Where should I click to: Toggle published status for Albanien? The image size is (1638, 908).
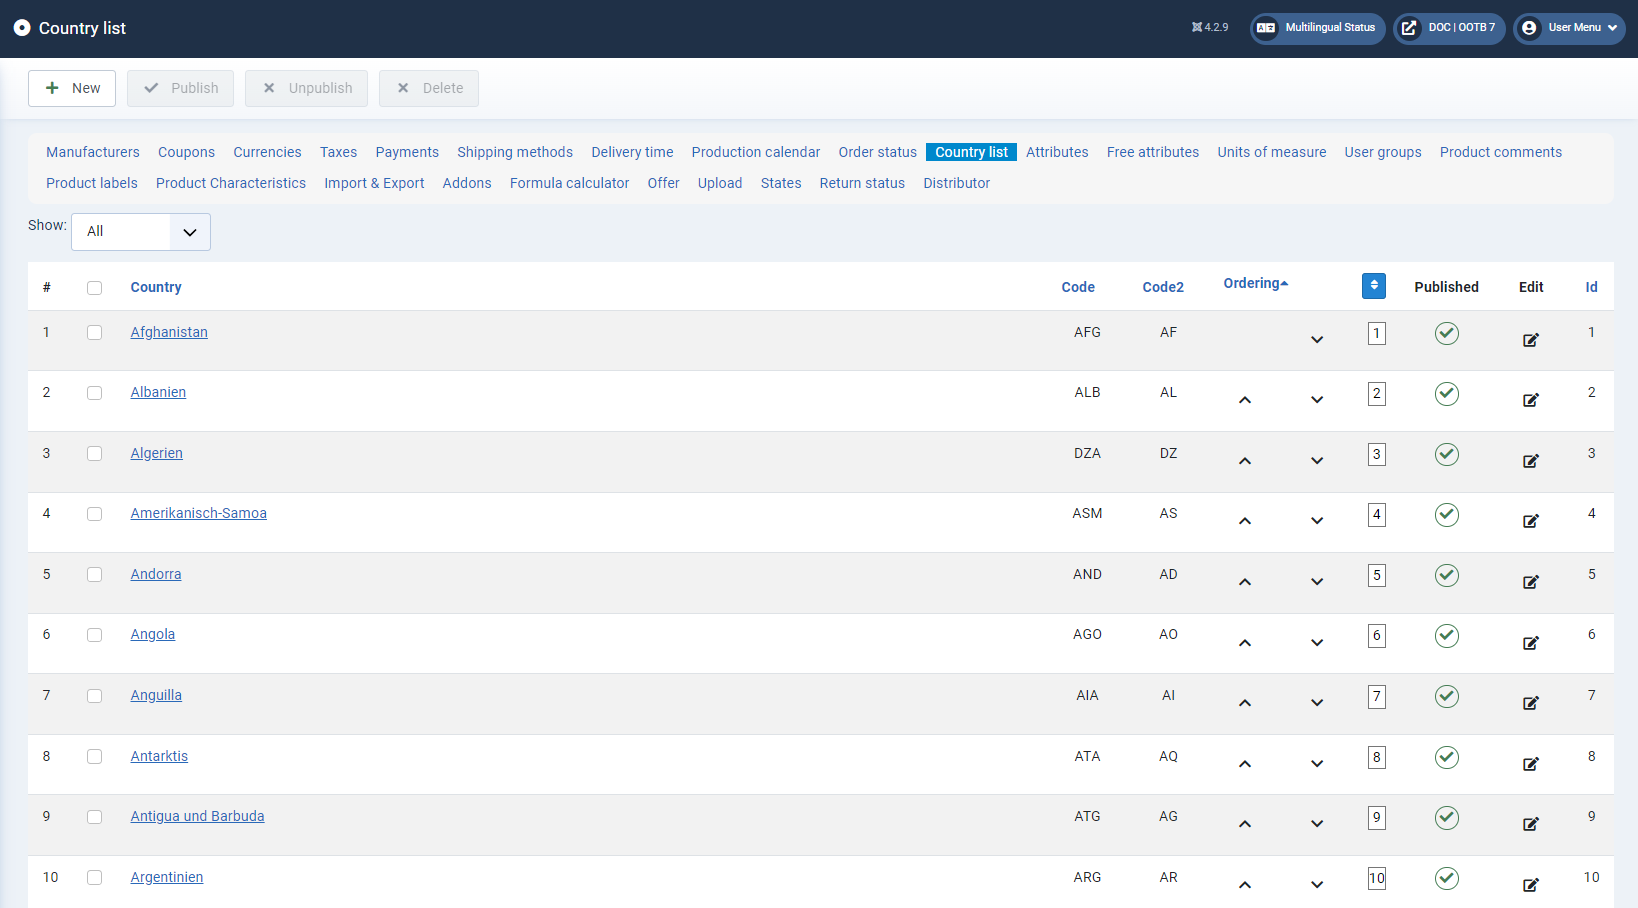coord(1446,394)
